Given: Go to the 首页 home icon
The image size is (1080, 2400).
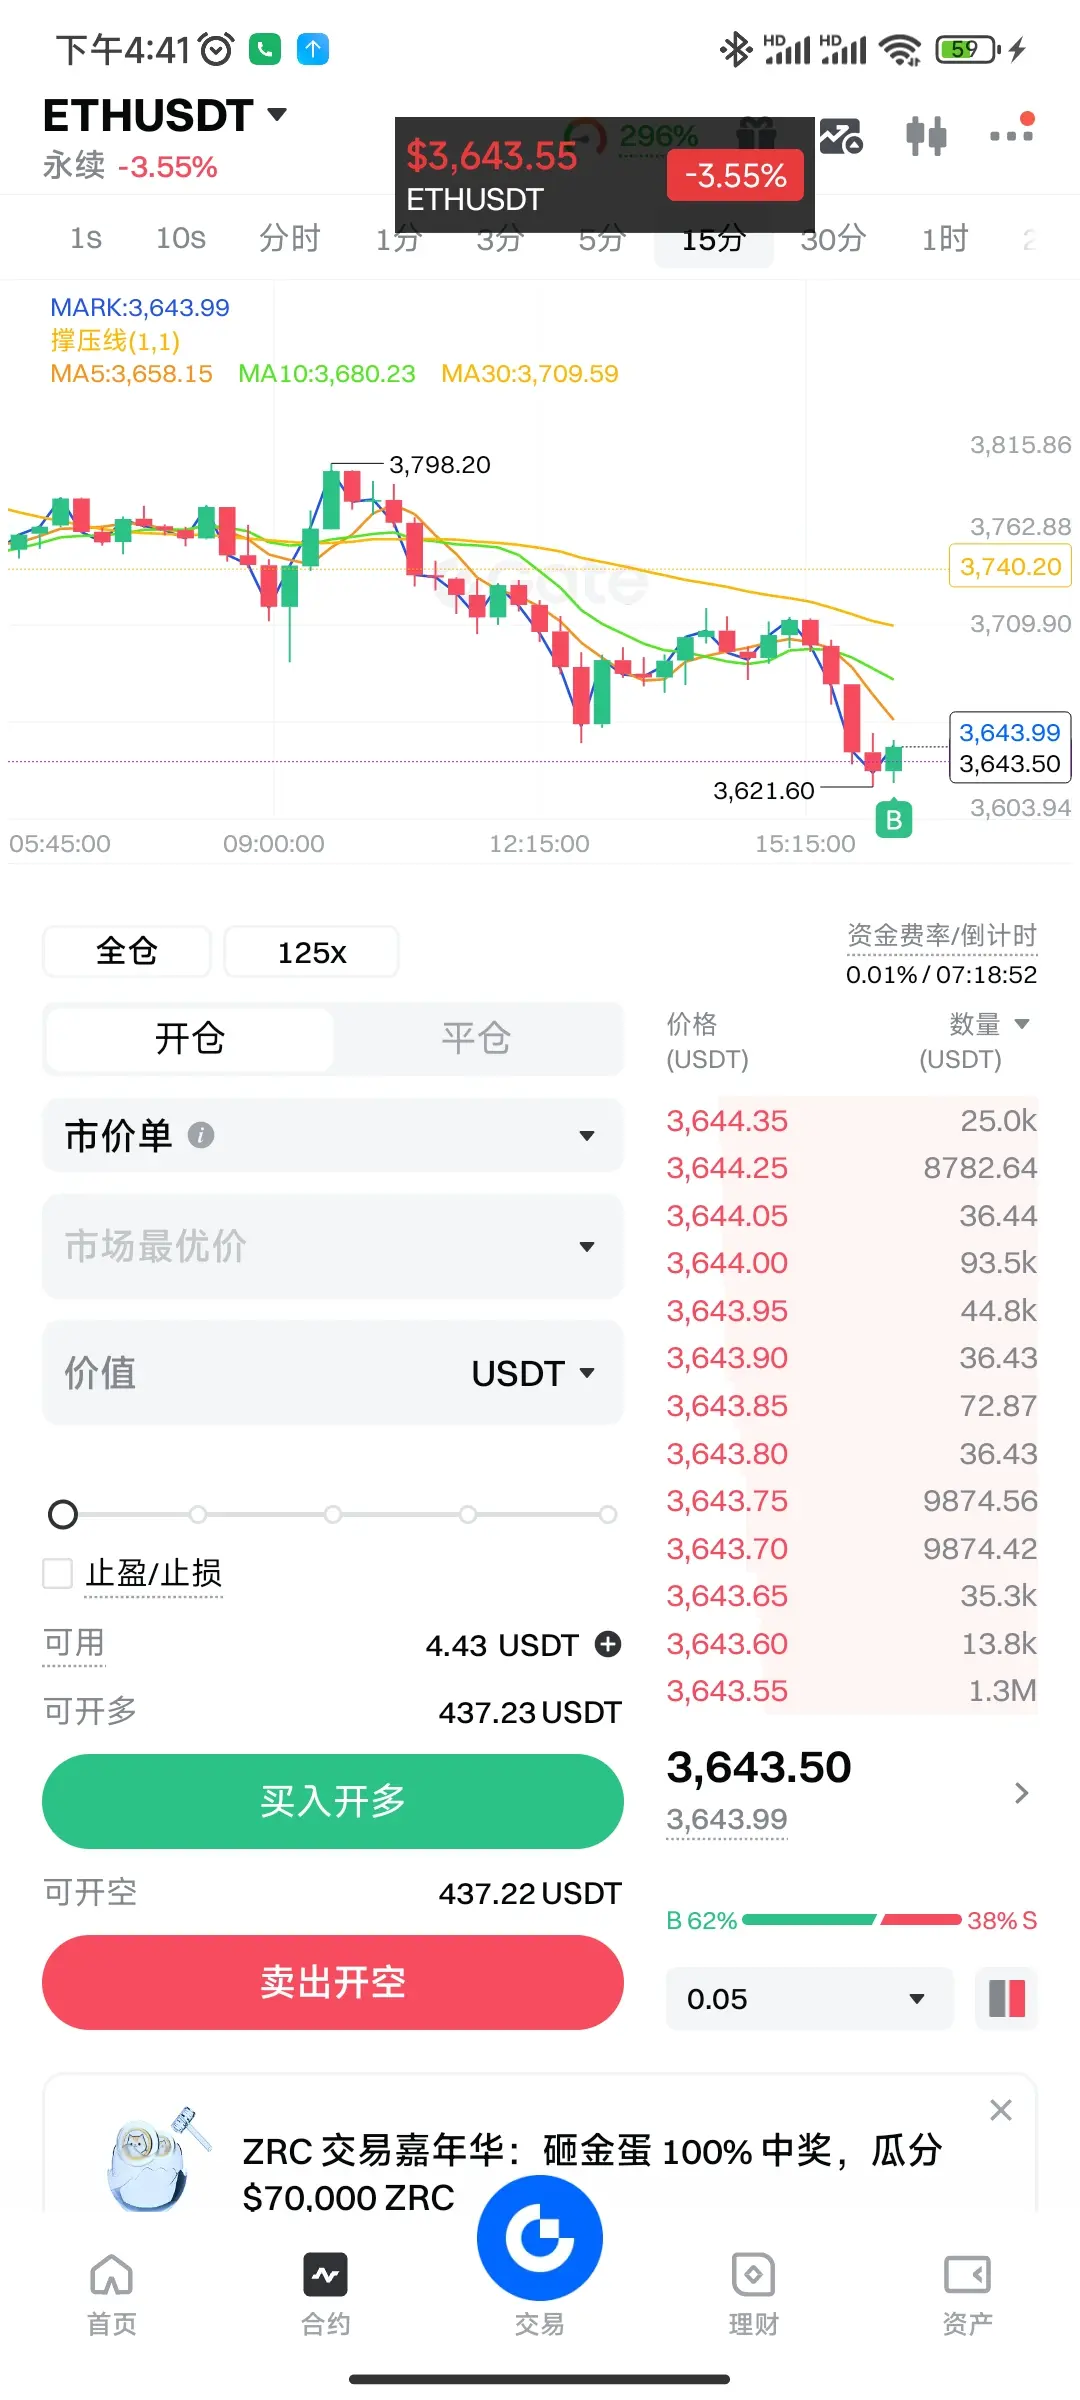Looking at the screenshot, I should tap(111, 2293).
